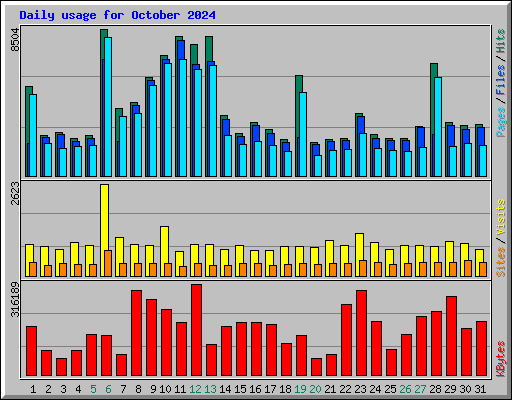Click day 1 on the x-axis
The image size is (512, 400).
click(x=33, y=389)
